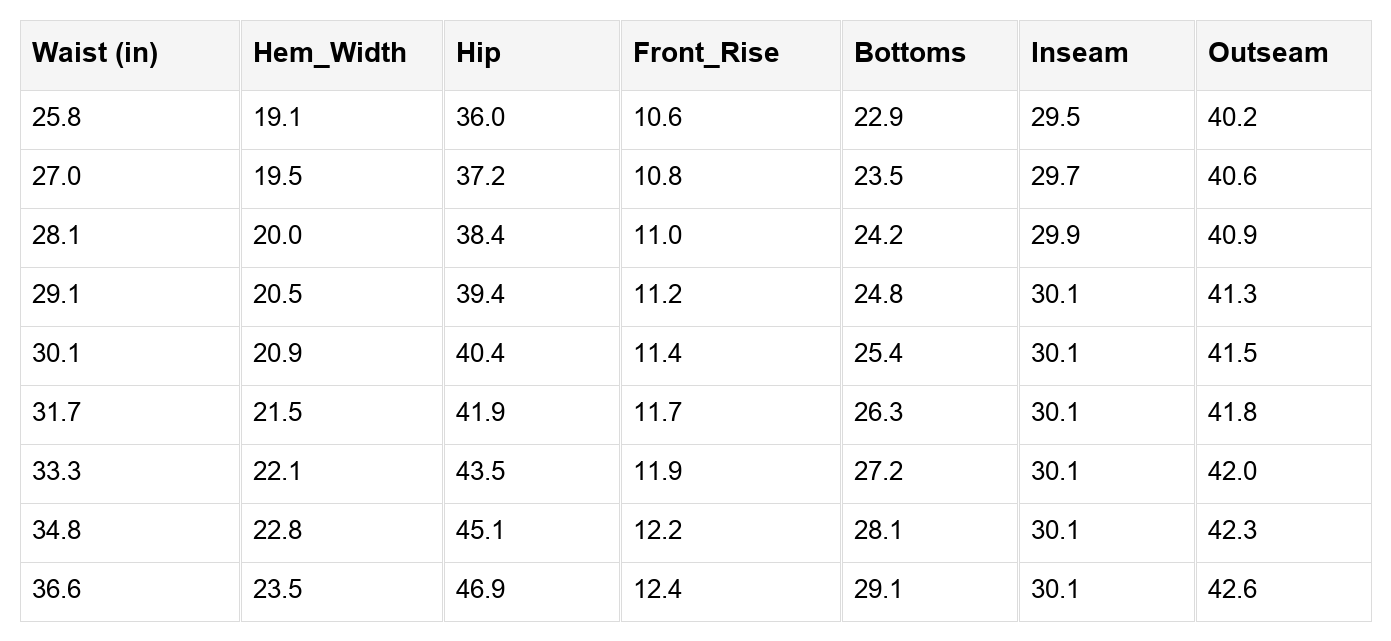Click the bottoms value 25.4
The image size is (1391, 641).
879,354
